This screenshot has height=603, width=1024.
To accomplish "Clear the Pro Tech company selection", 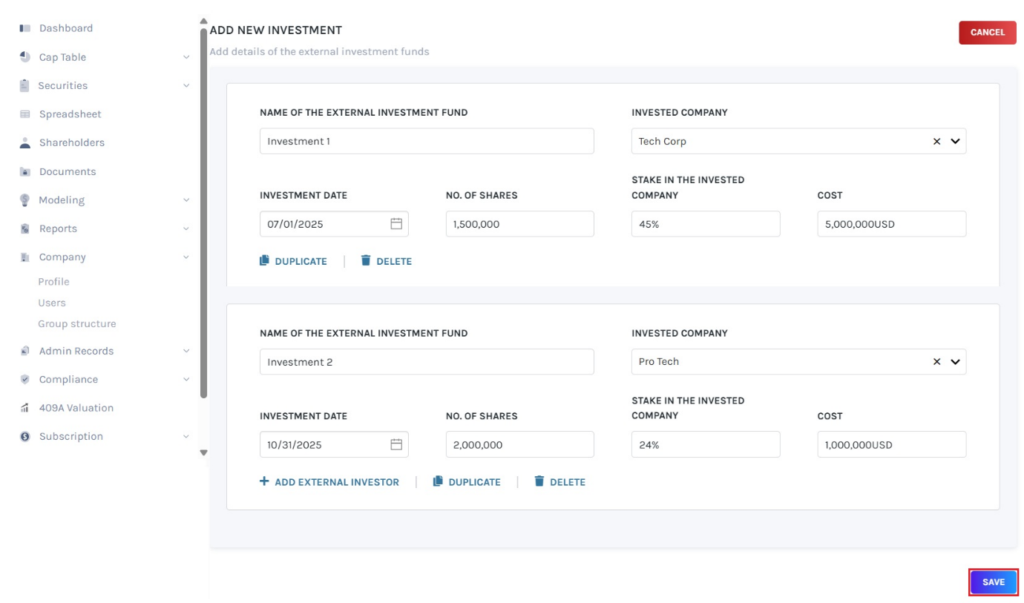I will (937, 361).
